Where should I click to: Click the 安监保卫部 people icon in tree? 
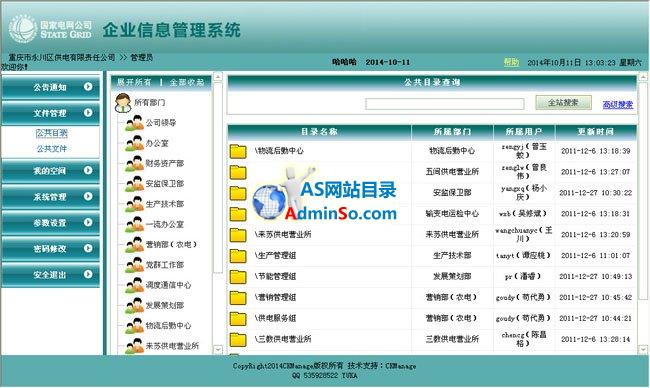(x=134, y=184)
